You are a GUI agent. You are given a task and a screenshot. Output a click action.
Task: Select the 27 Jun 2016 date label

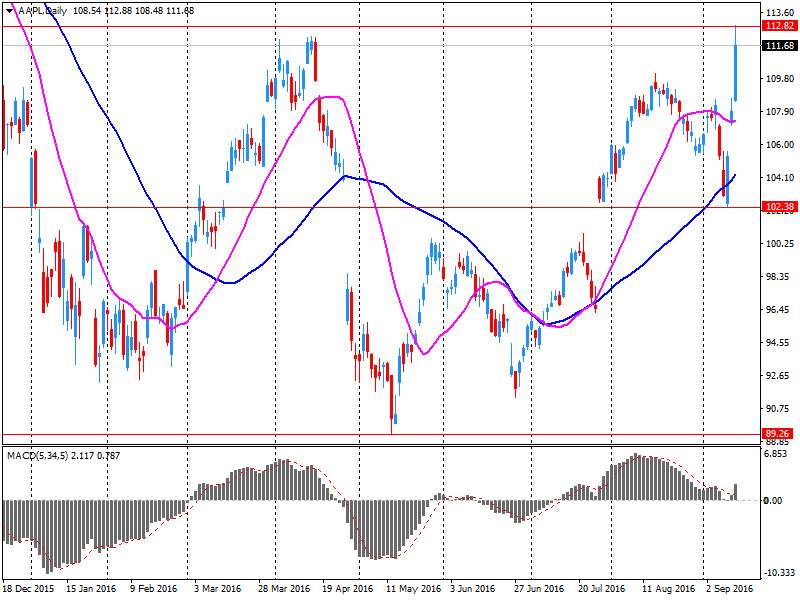tap(539, 588)
